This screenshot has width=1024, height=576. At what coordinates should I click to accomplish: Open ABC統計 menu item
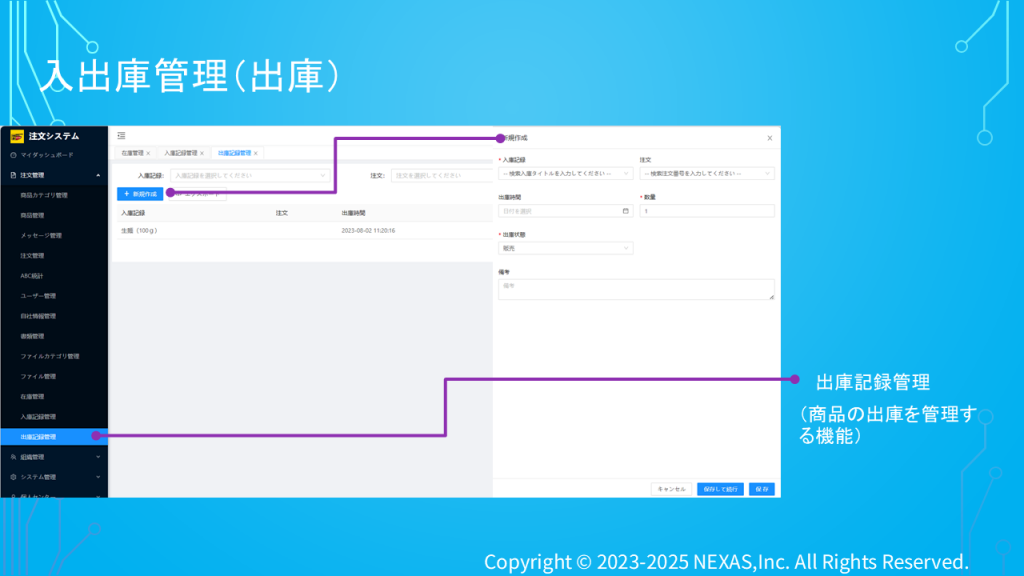click(x=32, y=276)
